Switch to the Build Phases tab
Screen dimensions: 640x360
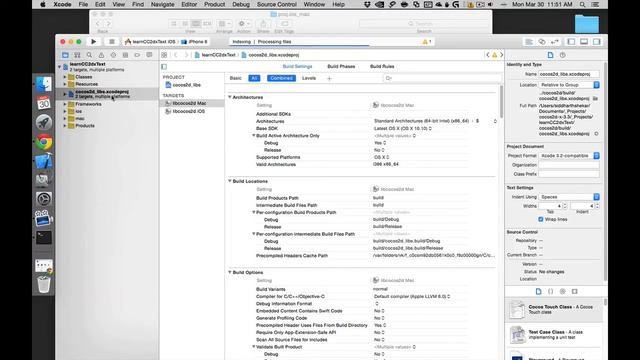341,66
